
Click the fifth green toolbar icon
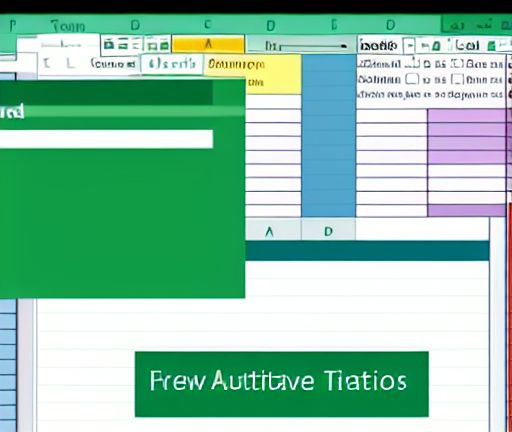pyautogui.click(x=164, y=45)
